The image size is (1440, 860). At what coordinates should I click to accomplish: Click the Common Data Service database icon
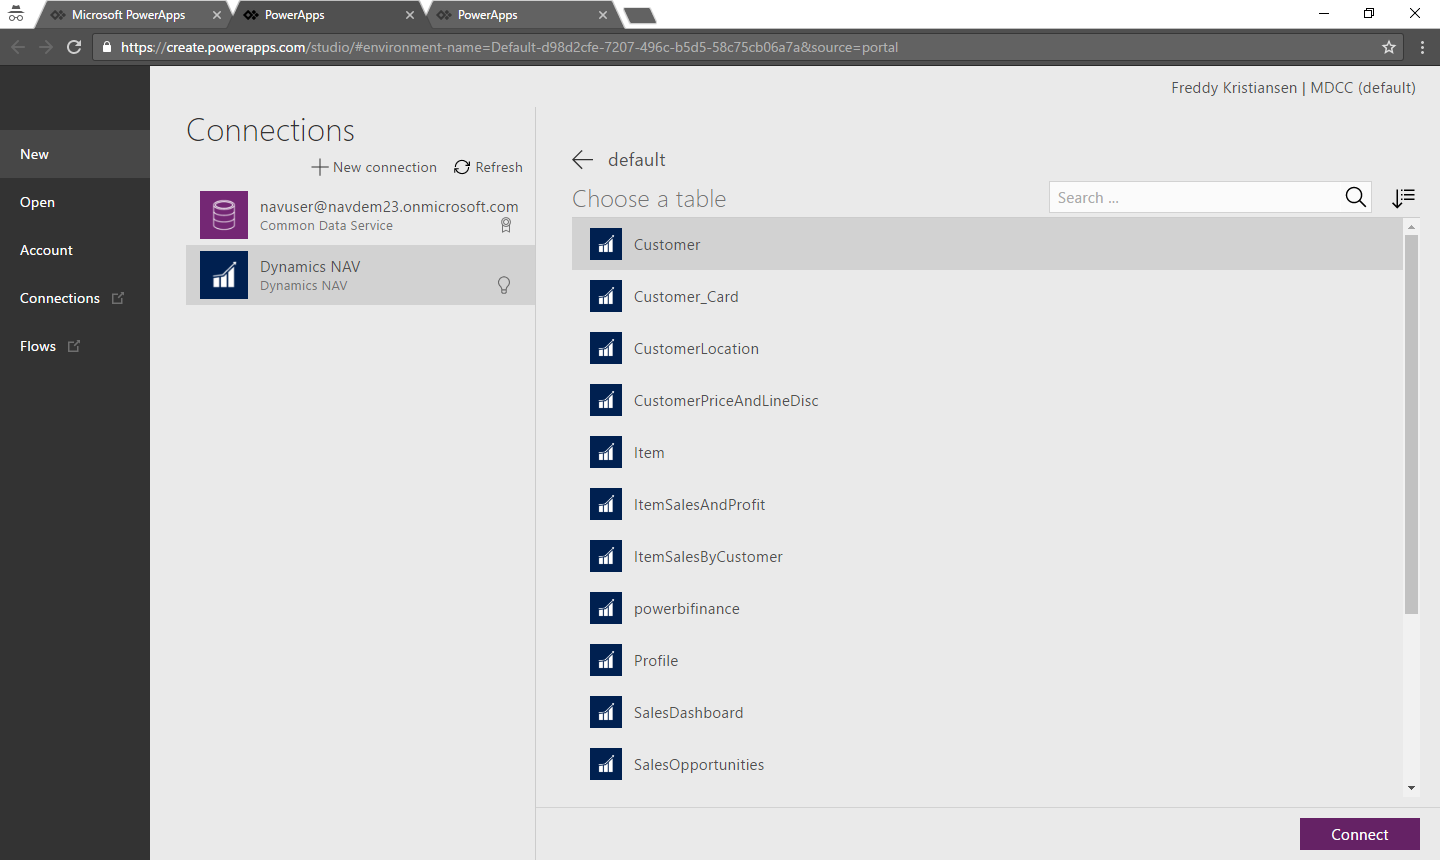(x=224, y=215)
